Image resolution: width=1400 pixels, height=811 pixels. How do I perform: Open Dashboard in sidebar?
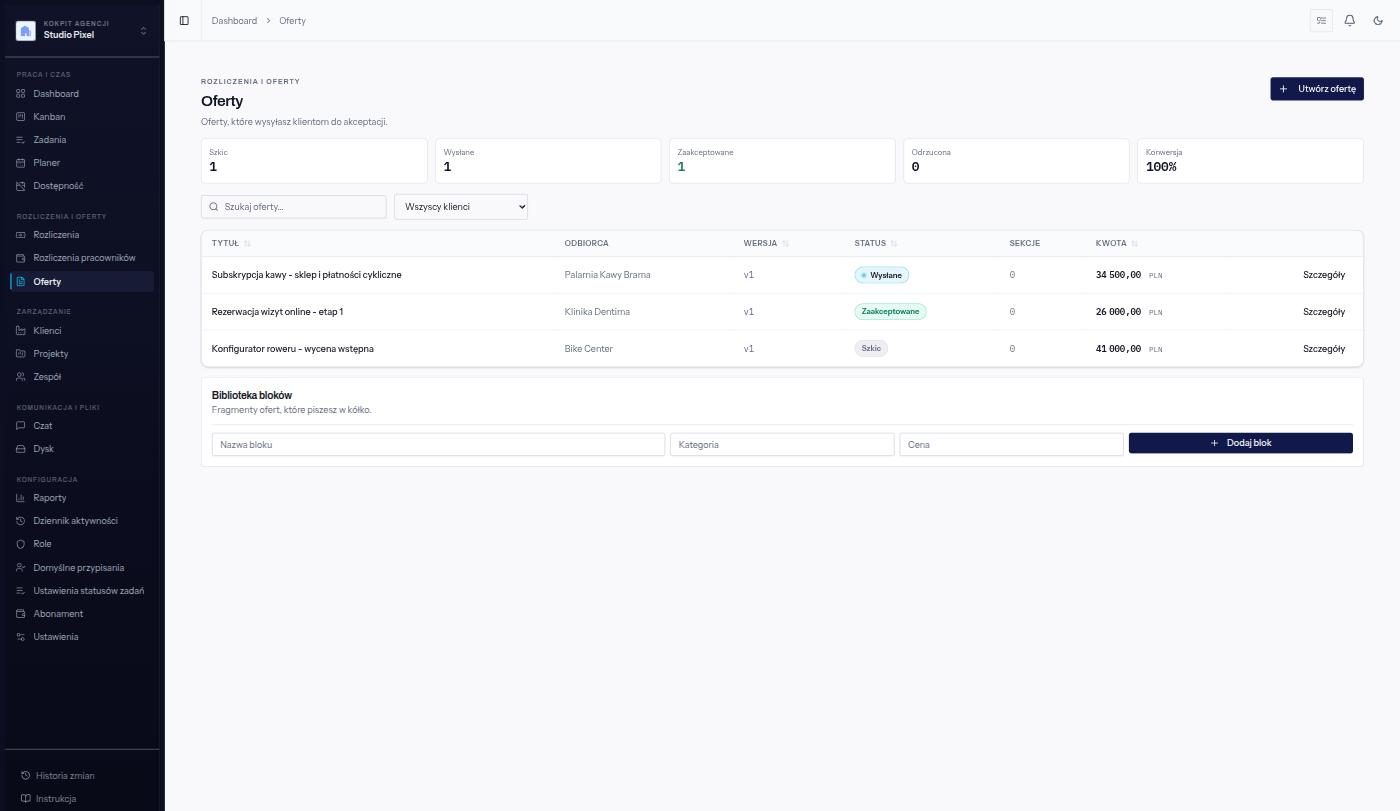82,94
